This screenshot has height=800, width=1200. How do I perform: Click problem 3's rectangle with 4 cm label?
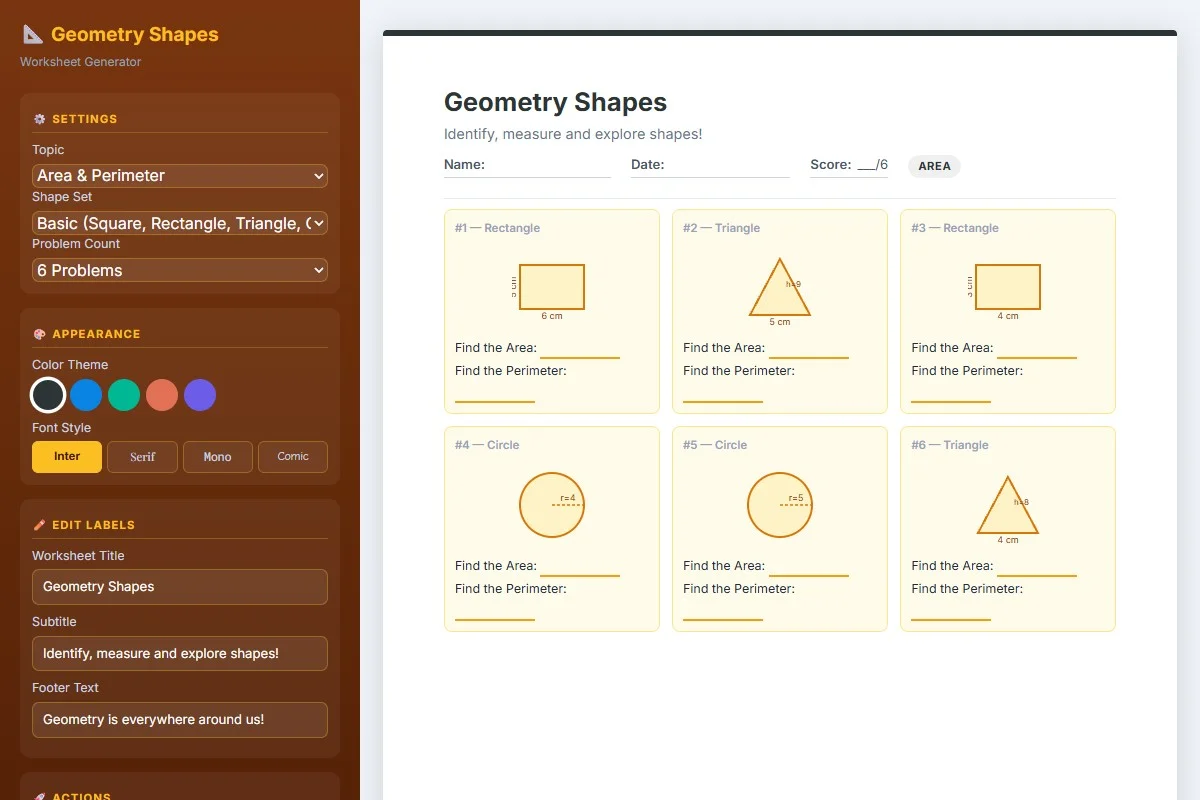(x=1008, y=287)
